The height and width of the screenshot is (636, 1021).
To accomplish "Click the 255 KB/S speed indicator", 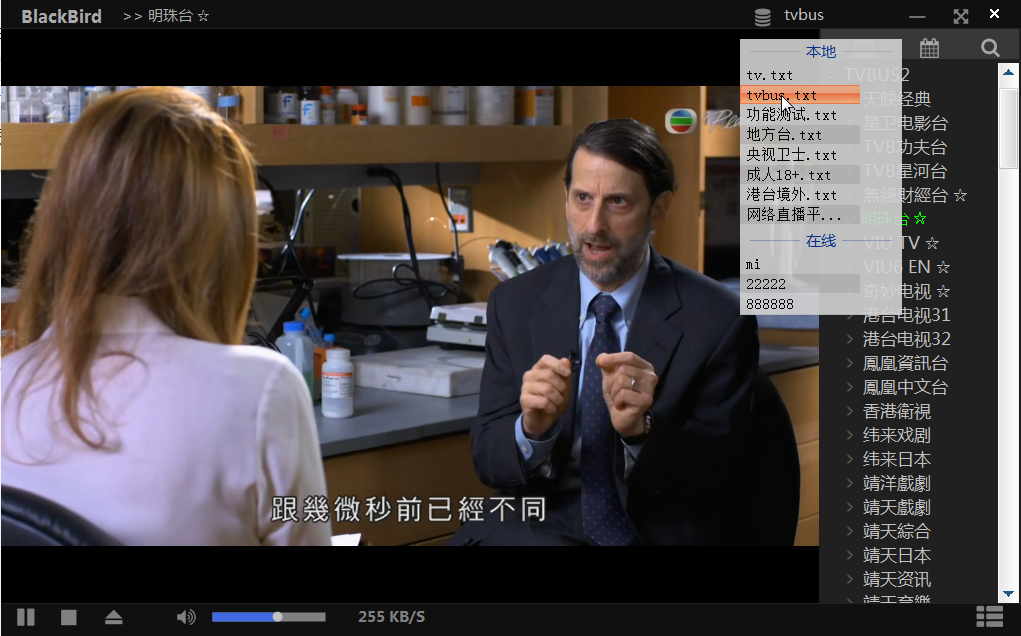I will (391, 616).
